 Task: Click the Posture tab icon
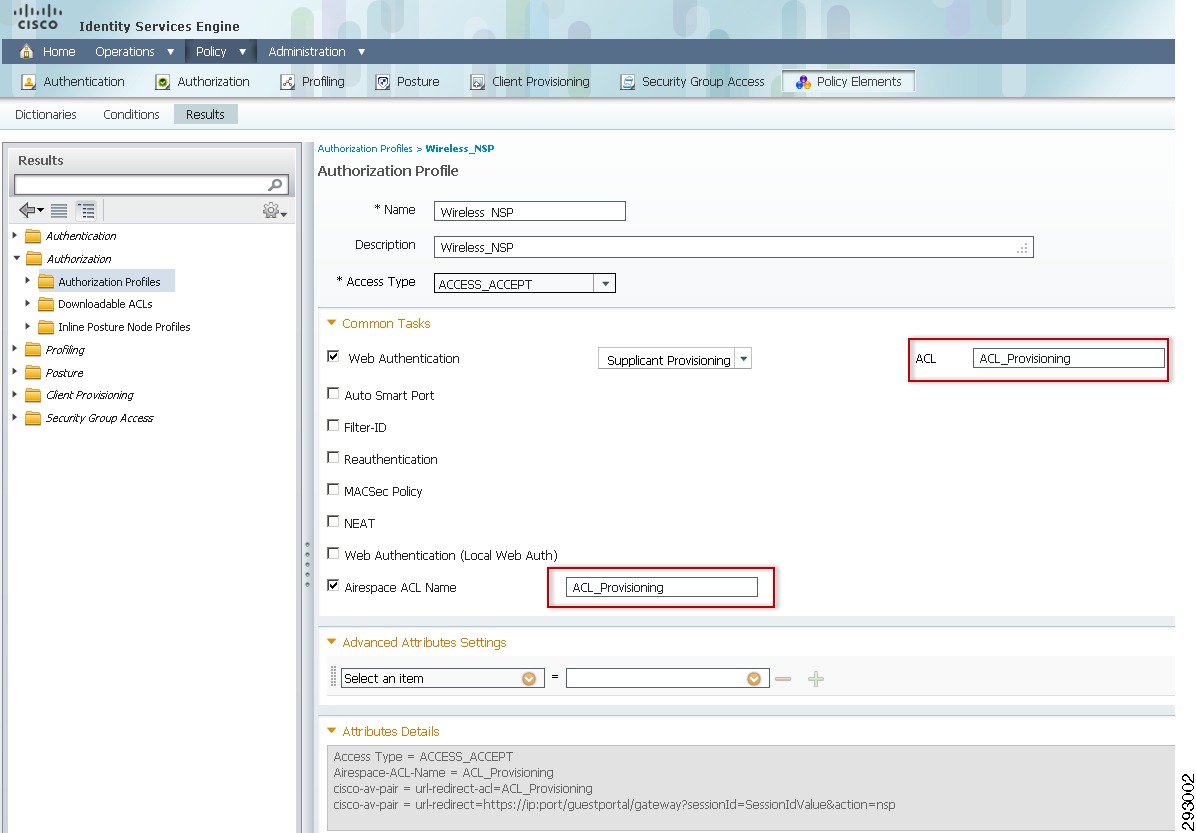tap(383, 82)
